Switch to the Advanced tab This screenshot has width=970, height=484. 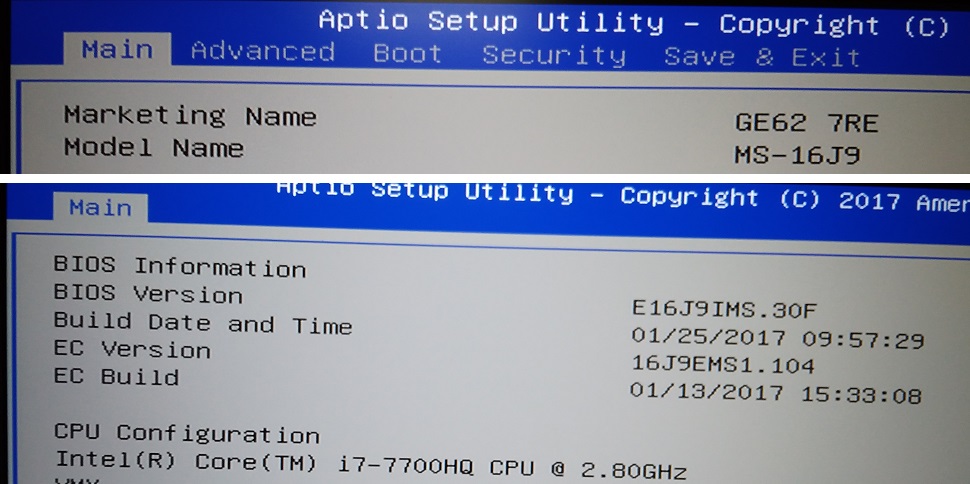click(262, 51)
